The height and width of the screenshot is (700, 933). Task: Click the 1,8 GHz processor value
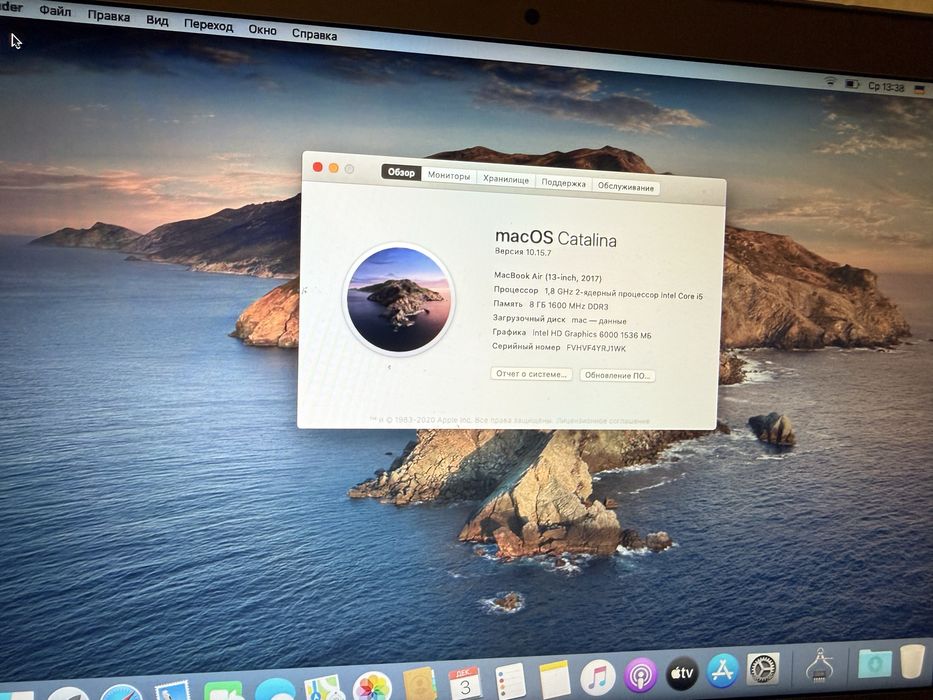click(624, 293)
